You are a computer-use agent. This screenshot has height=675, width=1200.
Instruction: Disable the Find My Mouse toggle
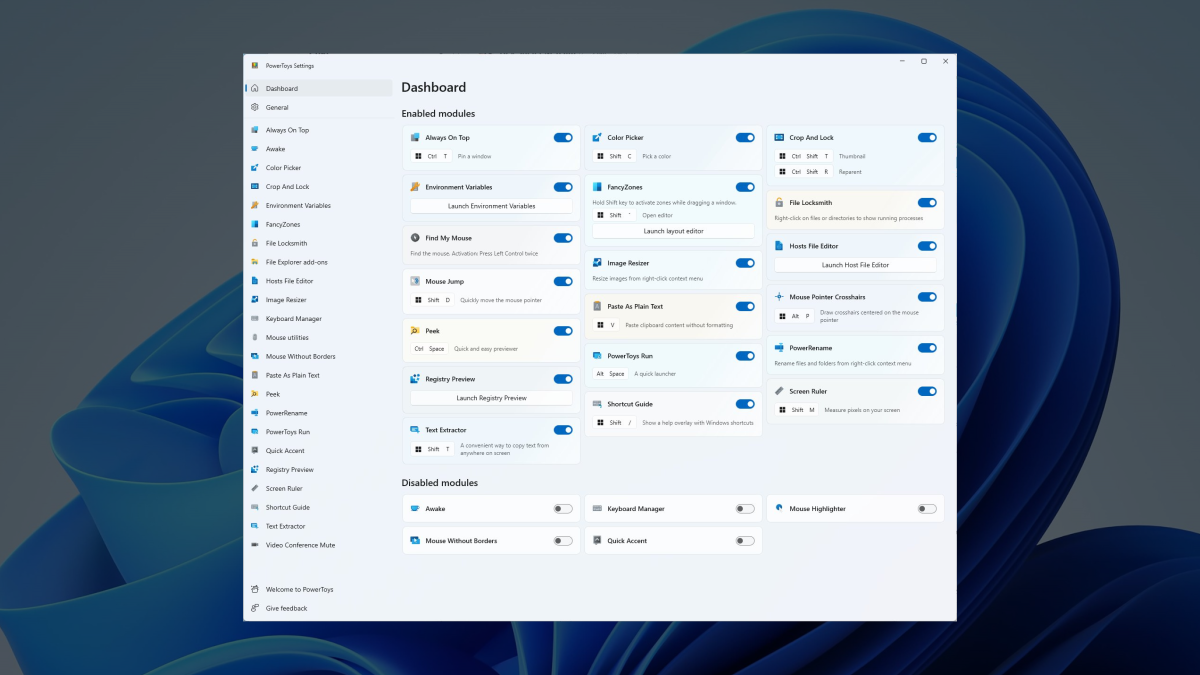point(563,238)
